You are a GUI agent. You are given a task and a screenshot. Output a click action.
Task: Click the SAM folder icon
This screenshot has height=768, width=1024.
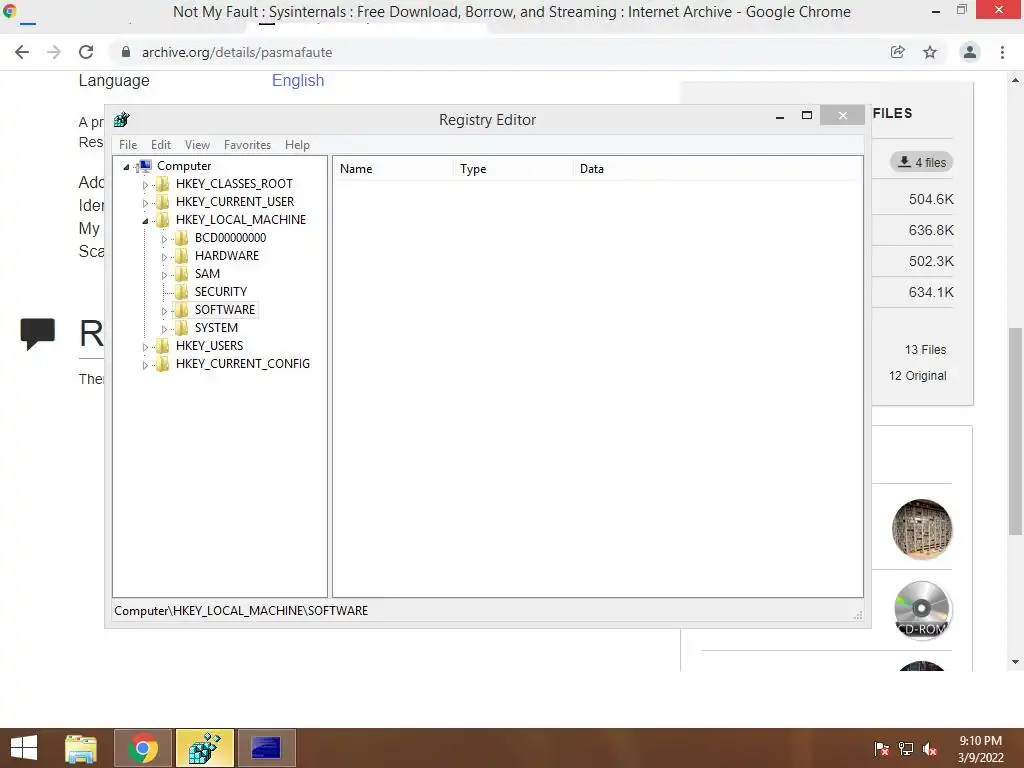[182, 274]
